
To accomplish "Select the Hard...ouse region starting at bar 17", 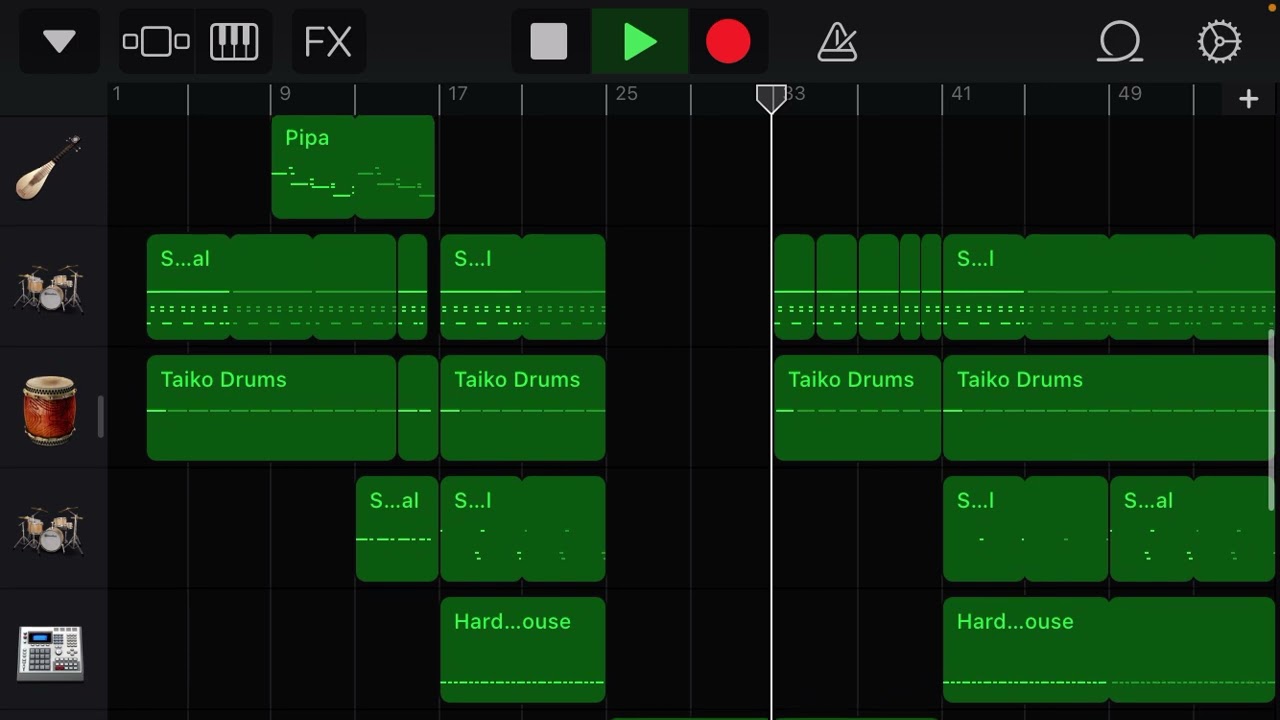I will 523,650.
